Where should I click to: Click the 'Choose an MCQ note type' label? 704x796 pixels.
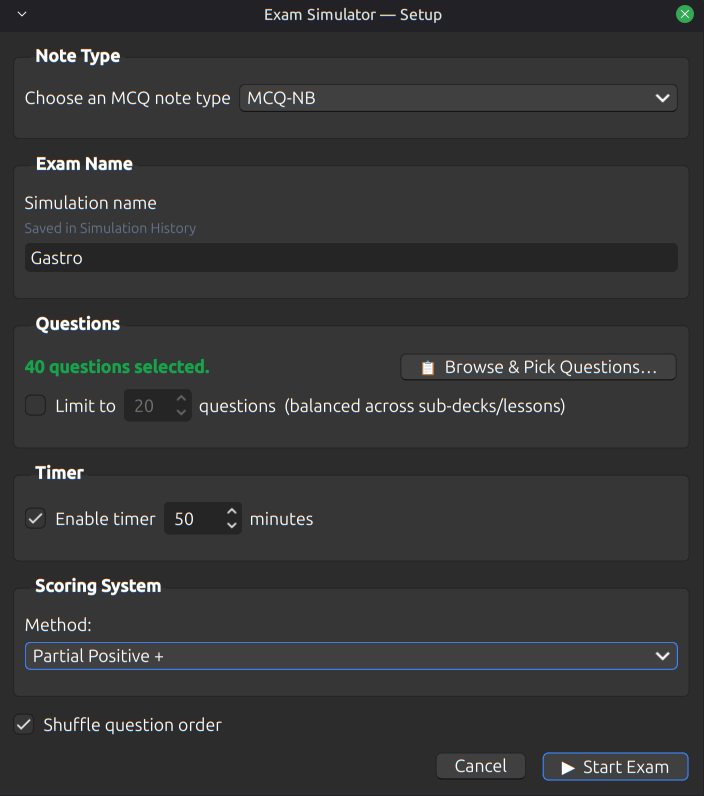tap(127, 98)
